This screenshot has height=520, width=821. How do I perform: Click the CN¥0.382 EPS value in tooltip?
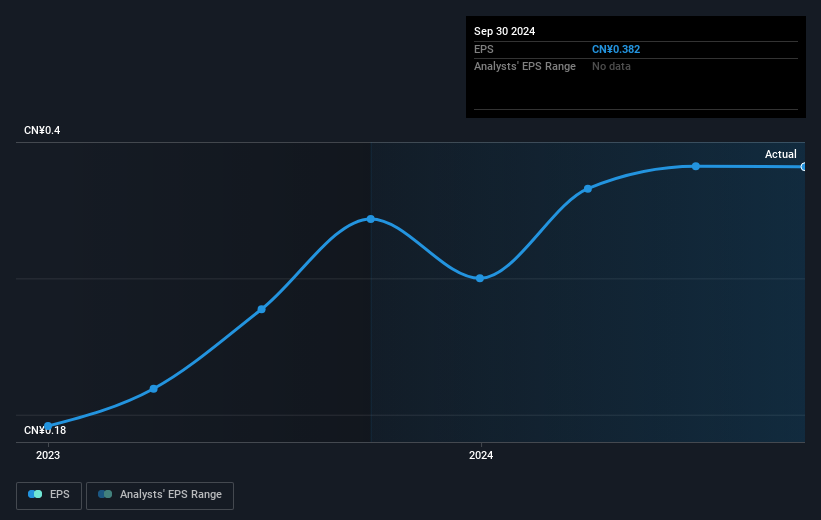(x=616, y=49)
